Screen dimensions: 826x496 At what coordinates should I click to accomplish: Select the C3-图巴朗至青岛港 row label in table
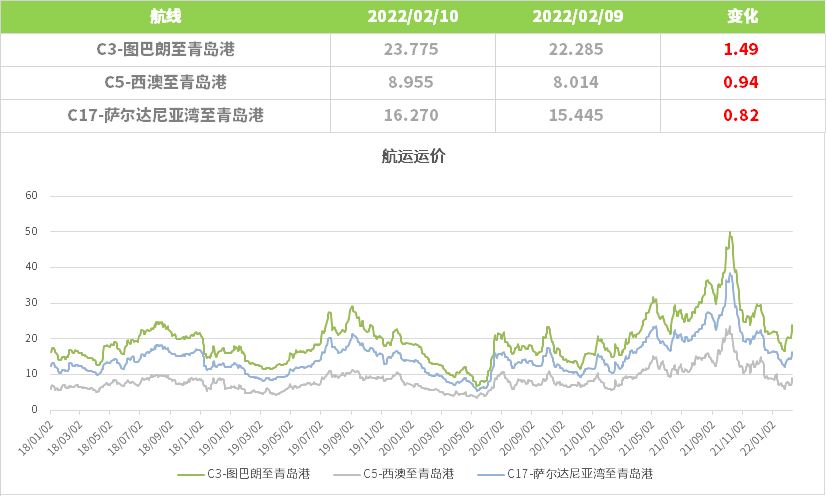click(165, 49)
